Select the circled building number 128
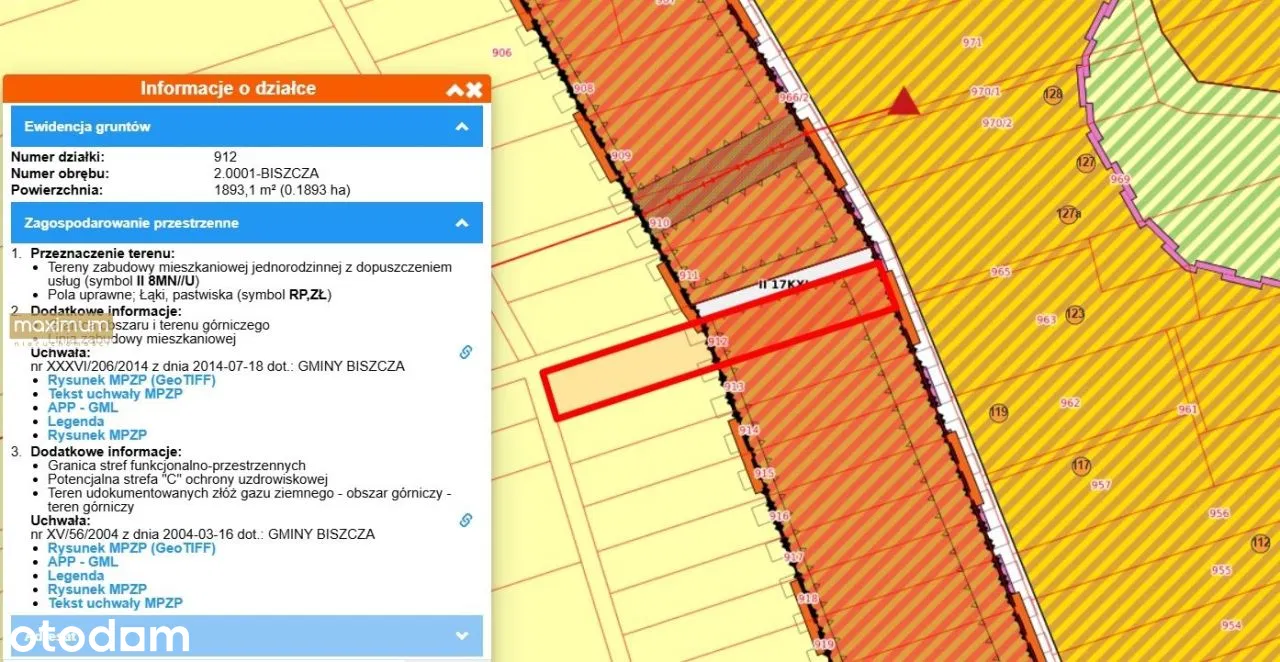 tap(1052, 95)
